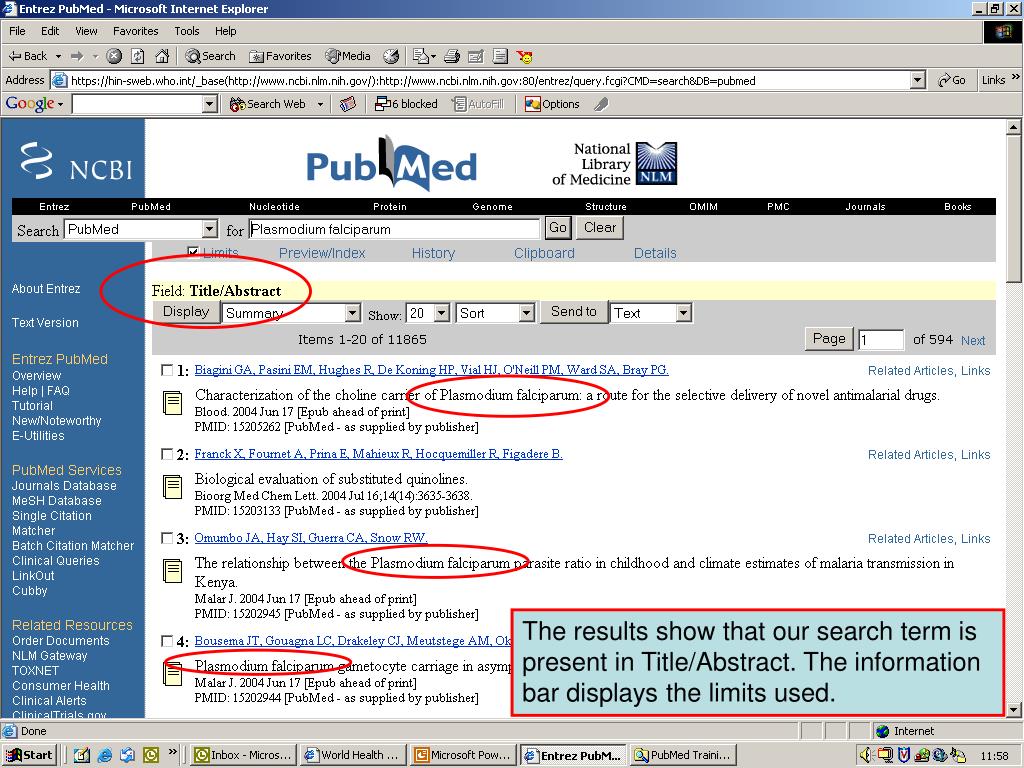This screenshot has width=1024, height=768.
Task: Uncheck the Limits checkbox
Action: (x=193, y=252)
